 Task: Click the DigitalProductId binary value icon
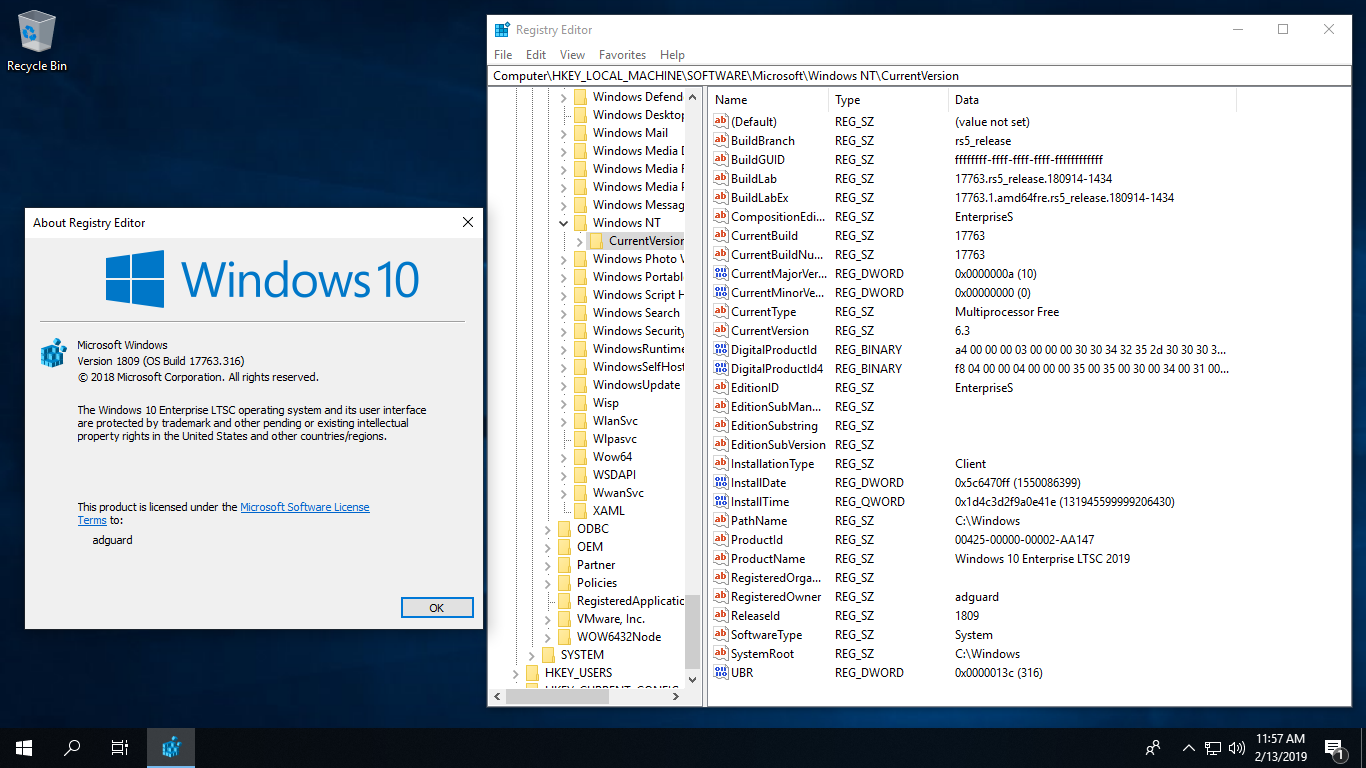click(721, 349)
